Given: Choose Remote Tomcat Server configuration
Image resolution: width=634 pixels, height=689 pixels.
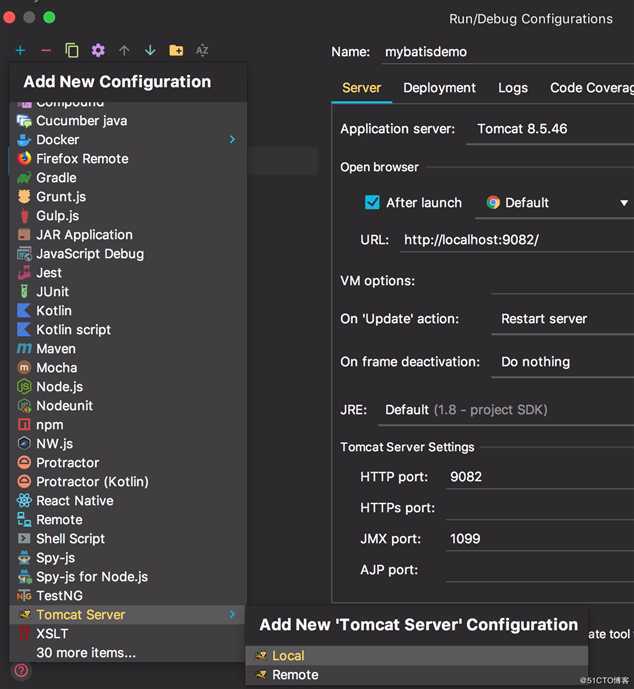Looking at the screenshot, I should pos(417,674).
